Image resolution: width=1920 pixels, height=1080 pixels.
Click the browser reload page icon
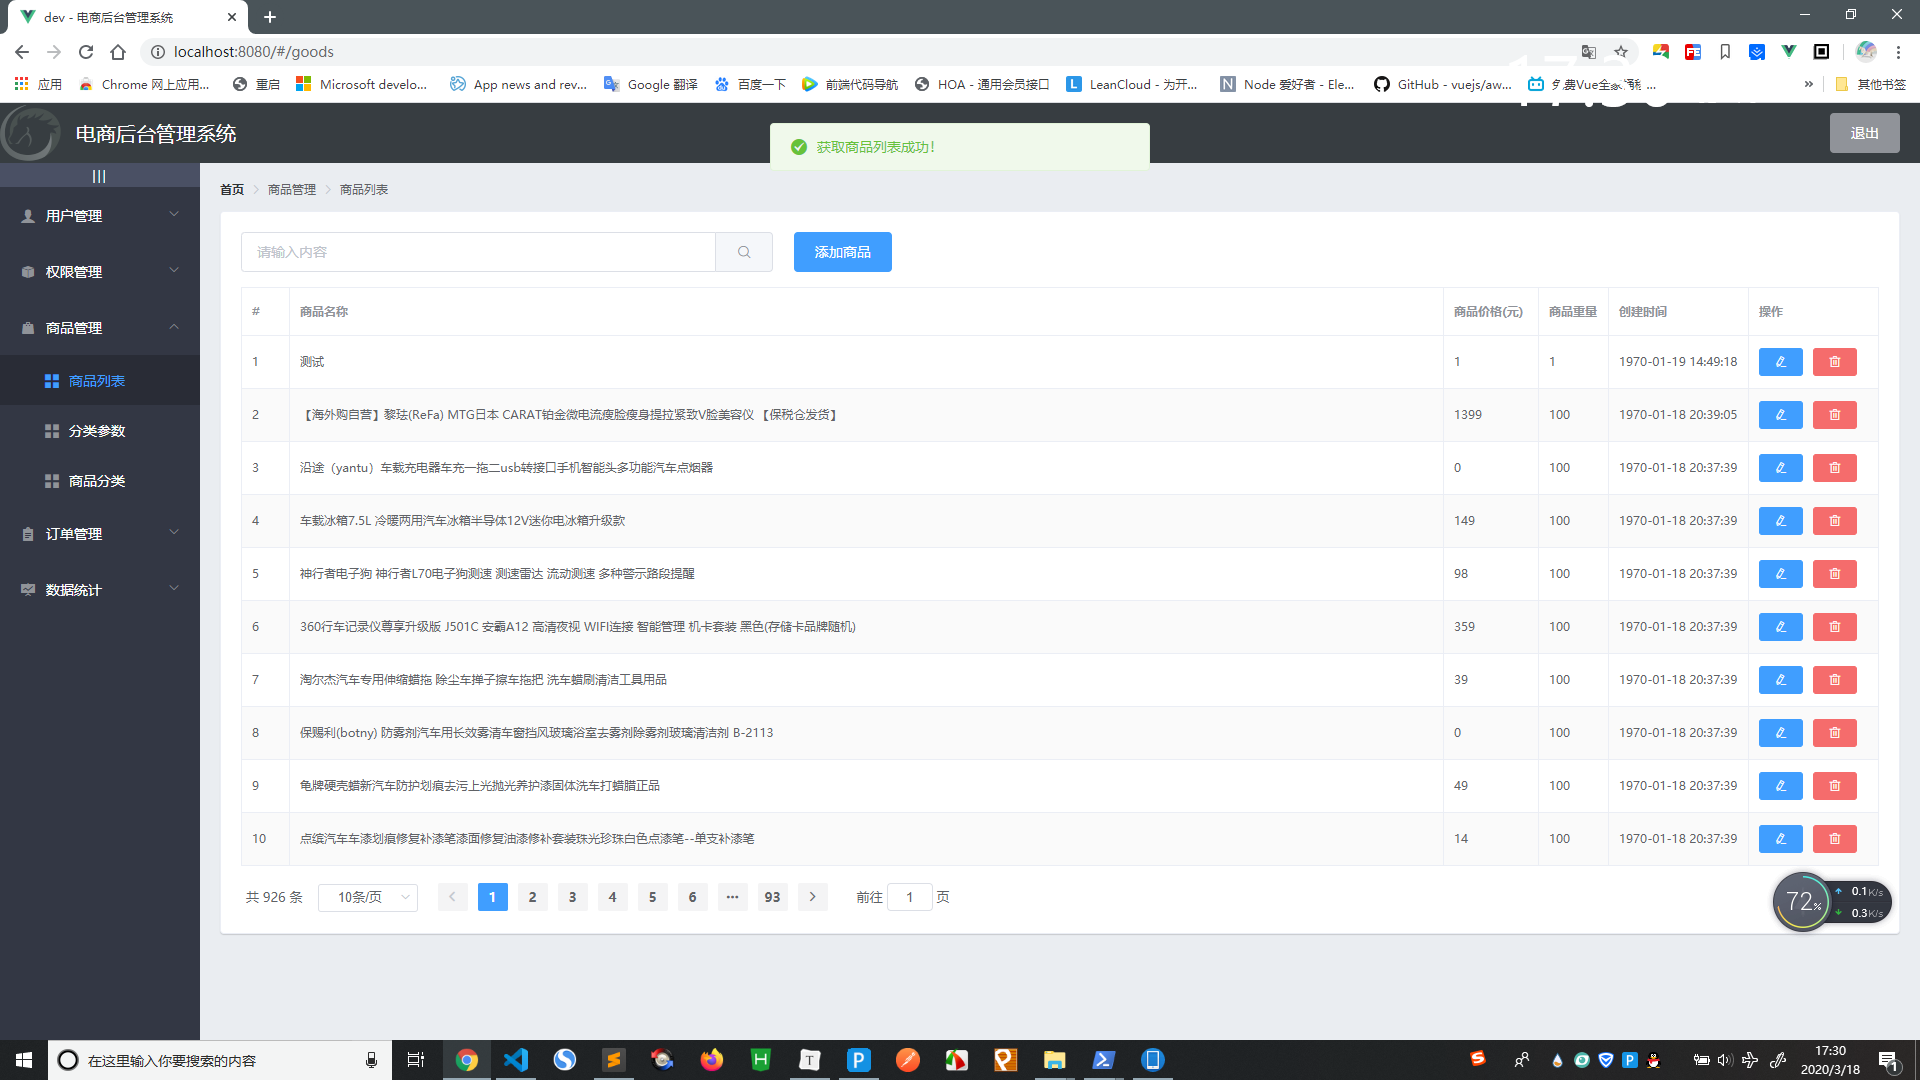pyautogui.click(x=86, y=52)
